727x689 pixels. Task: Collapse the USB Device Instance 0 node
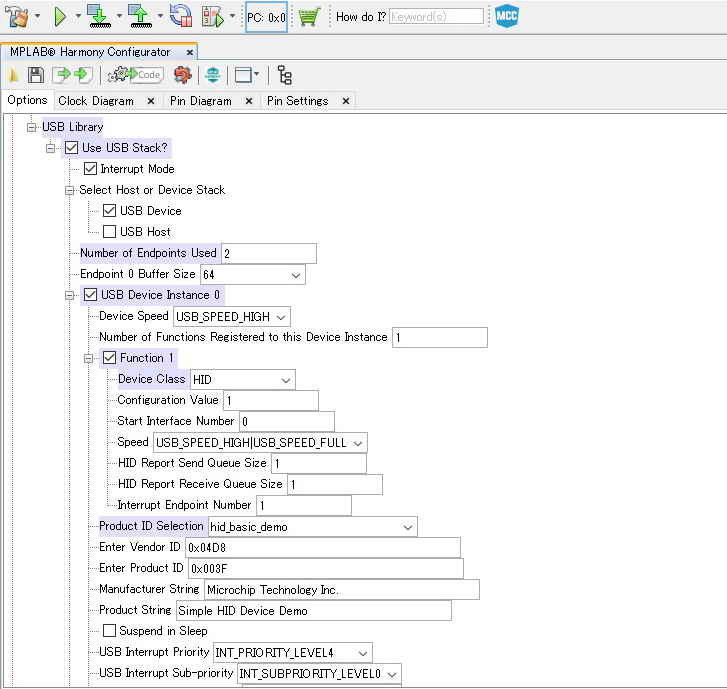click(x=69, y=295)
